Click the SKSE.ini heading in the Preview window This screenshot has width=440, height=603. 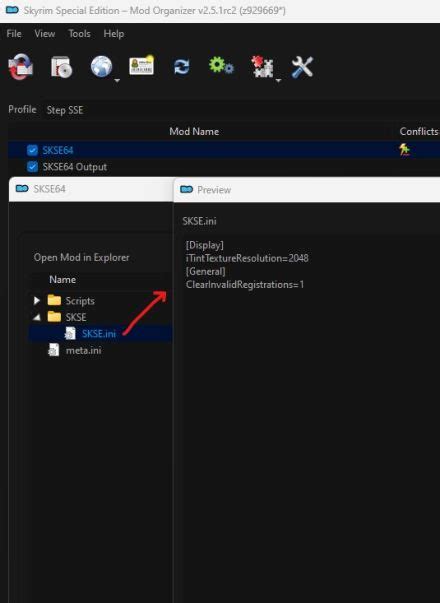tap(199, 221)
